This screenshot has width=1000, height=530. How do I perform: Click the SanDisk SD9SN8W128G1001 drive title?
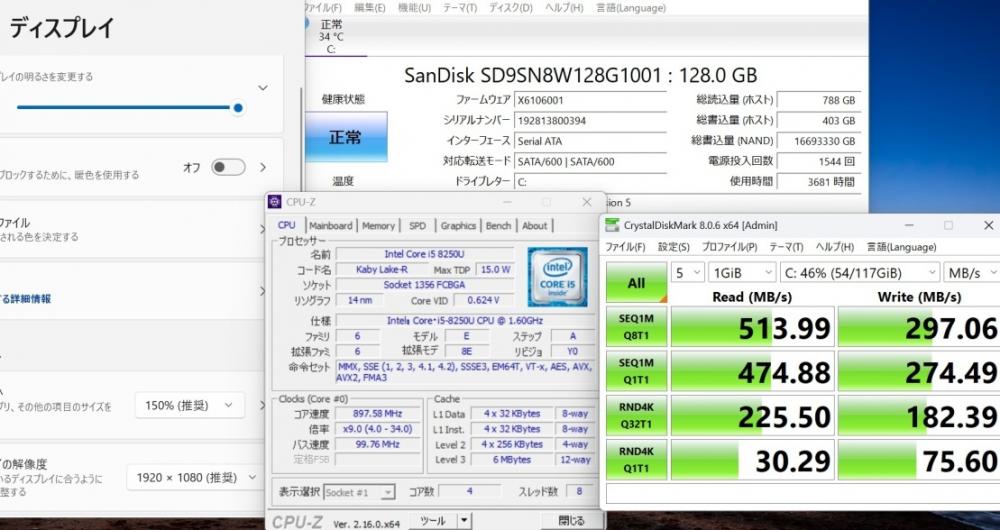580,75
